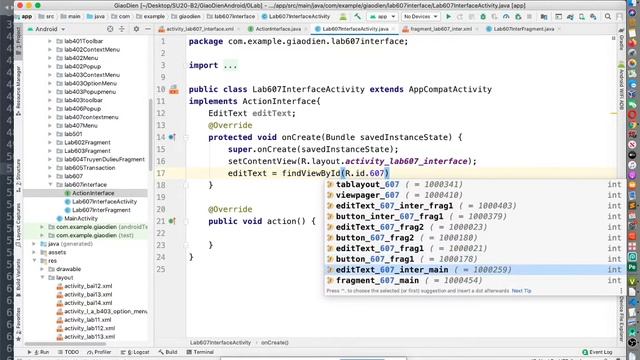
Task: Open the Structure tool window
Action: click(18, 176)
